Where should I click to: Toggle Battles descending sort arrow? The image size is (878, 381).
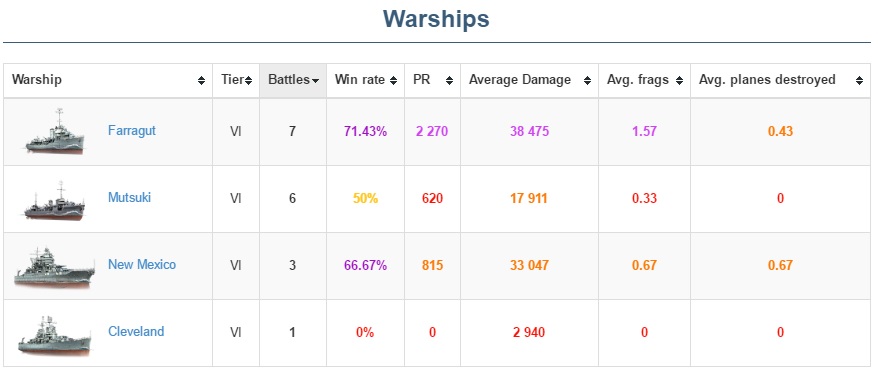click(315, 81)
